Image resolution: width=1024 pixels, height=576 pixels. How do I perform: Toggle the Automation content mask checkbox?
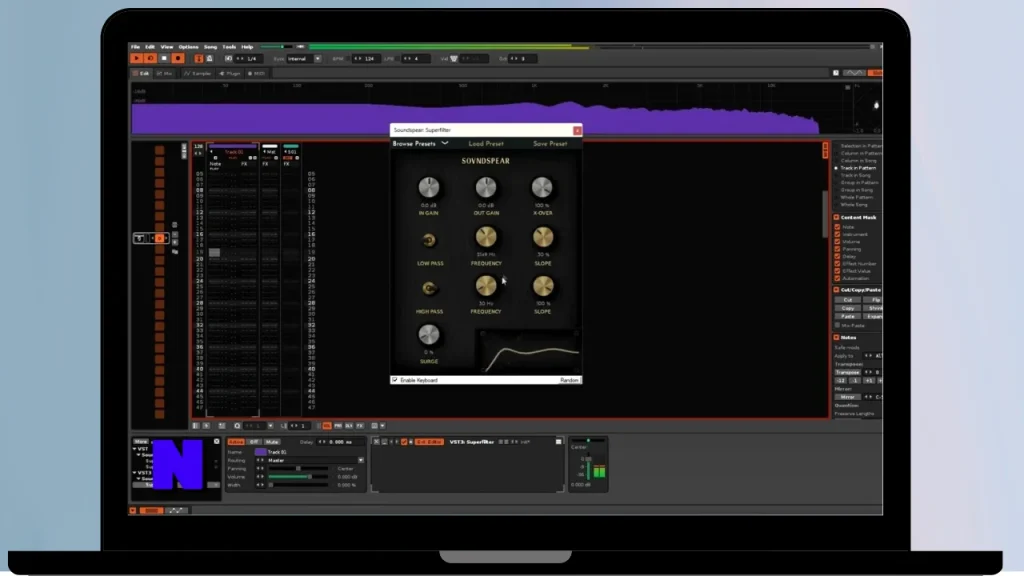coord(837,278)
